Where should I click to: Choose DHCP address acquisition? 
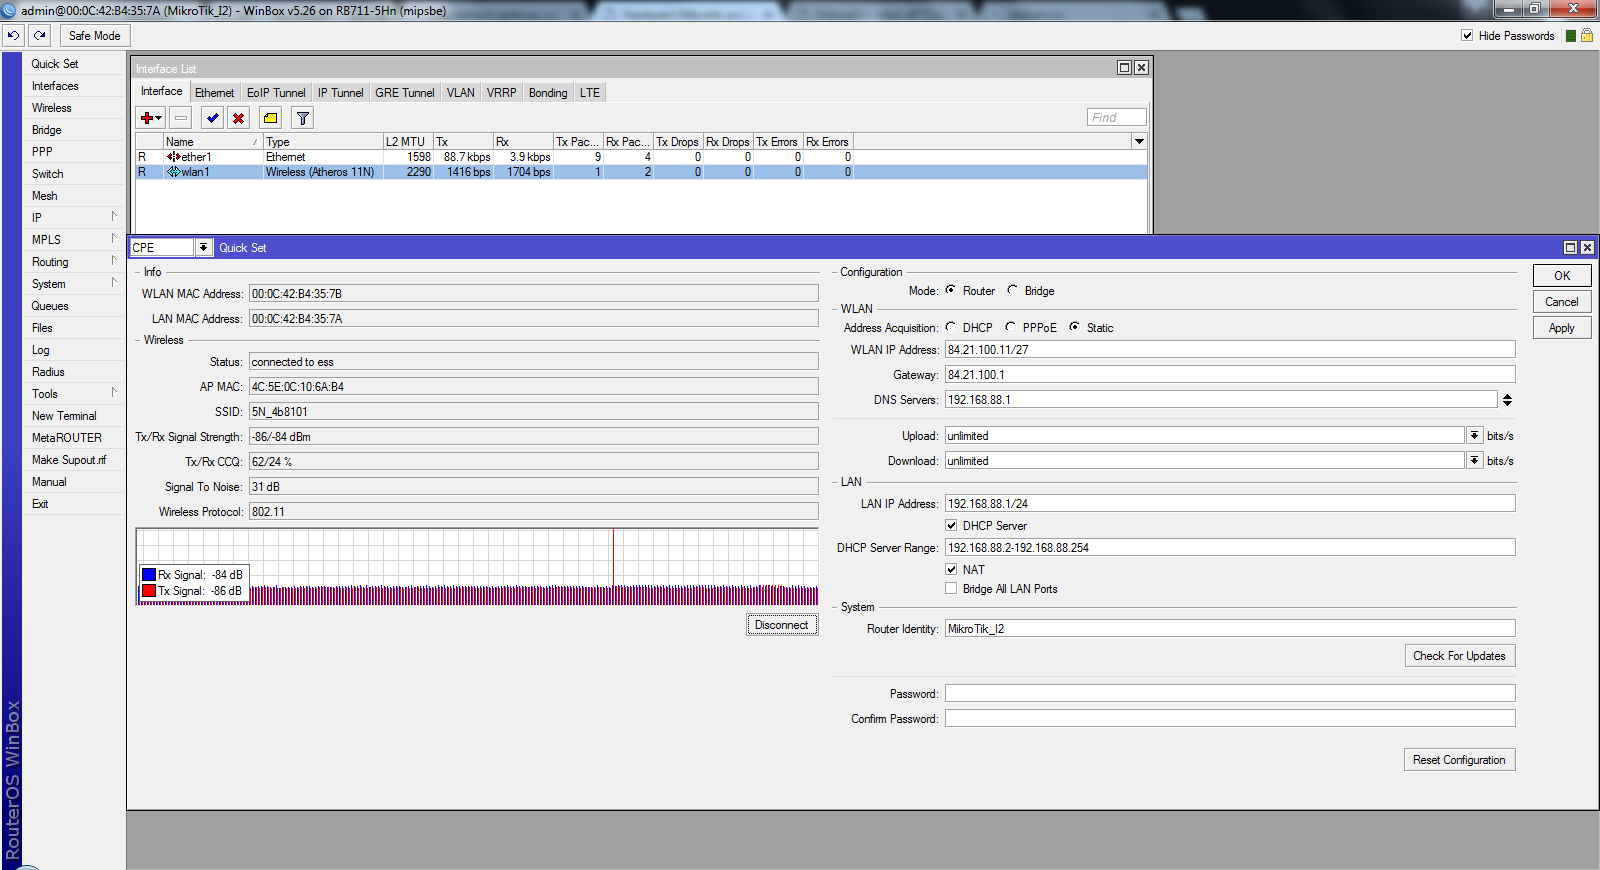point(950,327)
